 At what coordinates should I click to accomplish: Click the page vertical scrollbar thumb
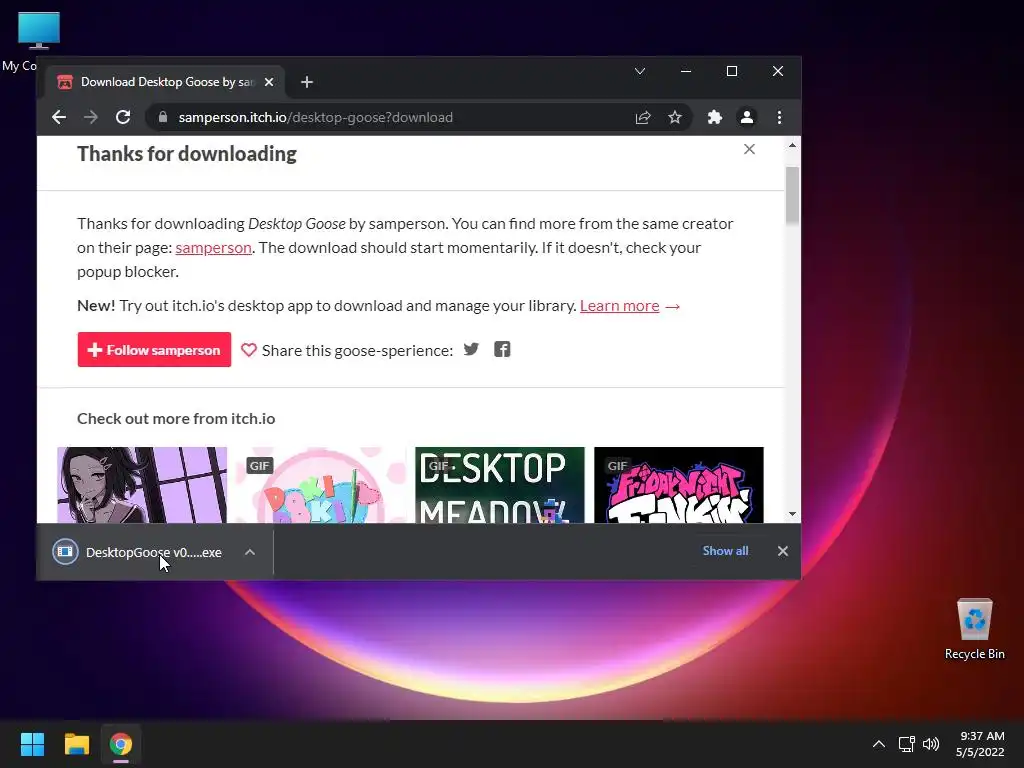point(792,195)
